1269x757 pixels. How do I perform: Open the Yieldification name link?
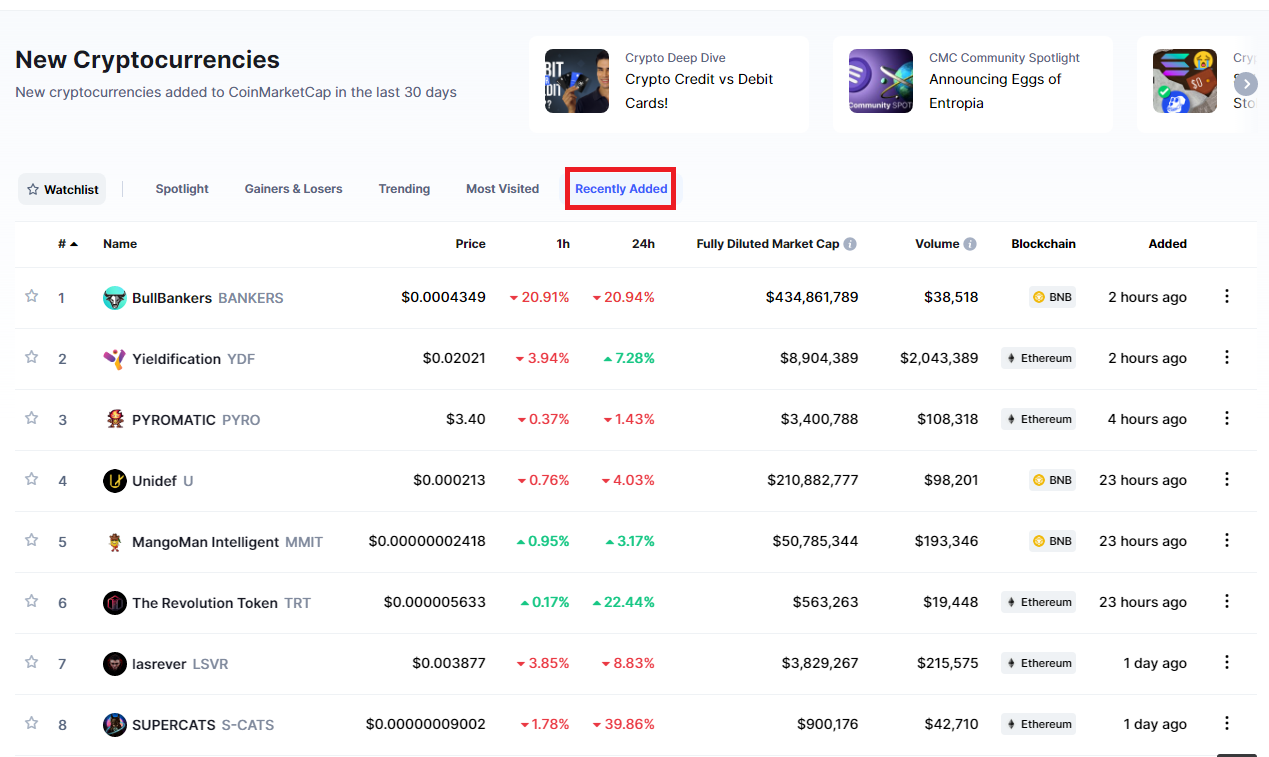coord(176,359)
